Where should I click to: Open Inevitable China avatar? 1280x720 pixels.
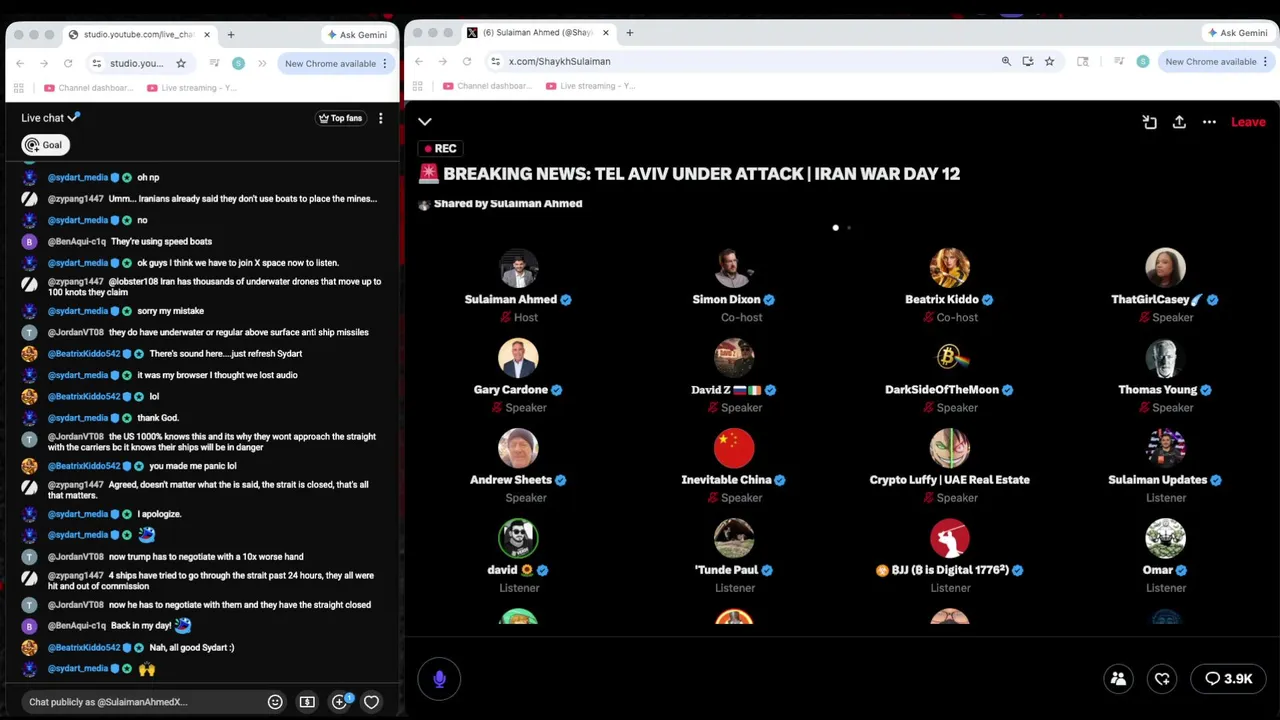coord(734,448)
